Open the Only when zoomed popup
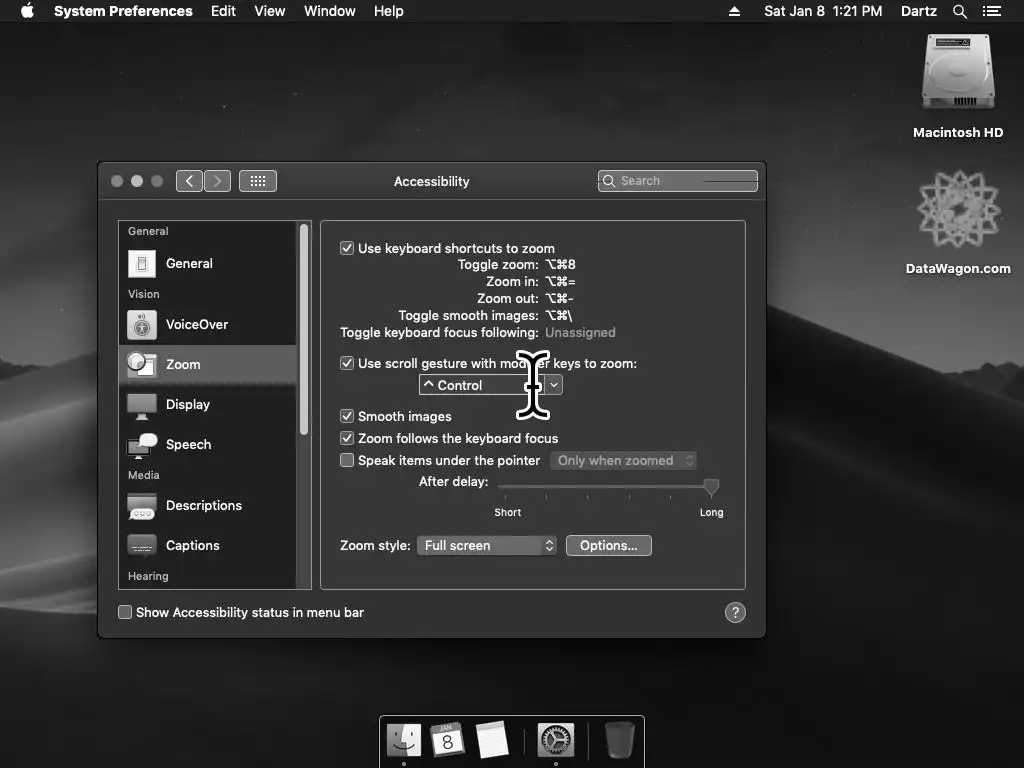 [x=623, y=460]
